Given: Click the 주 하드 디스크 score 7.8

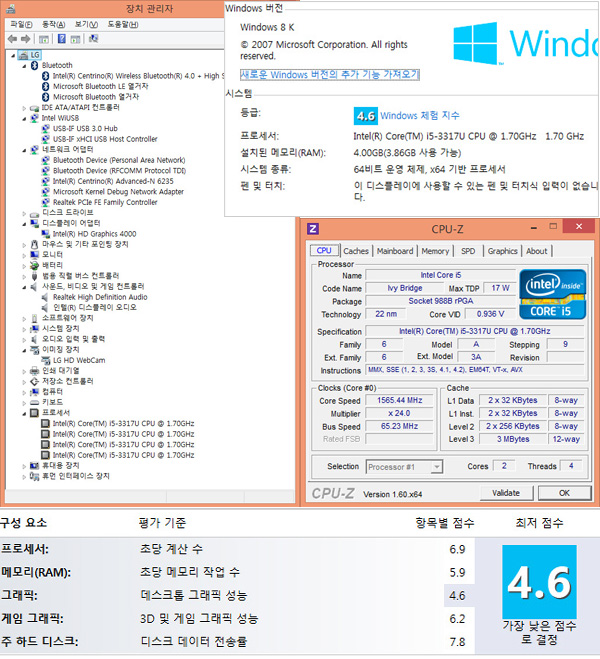Looking at the screenshot, I should click(458, 642).
